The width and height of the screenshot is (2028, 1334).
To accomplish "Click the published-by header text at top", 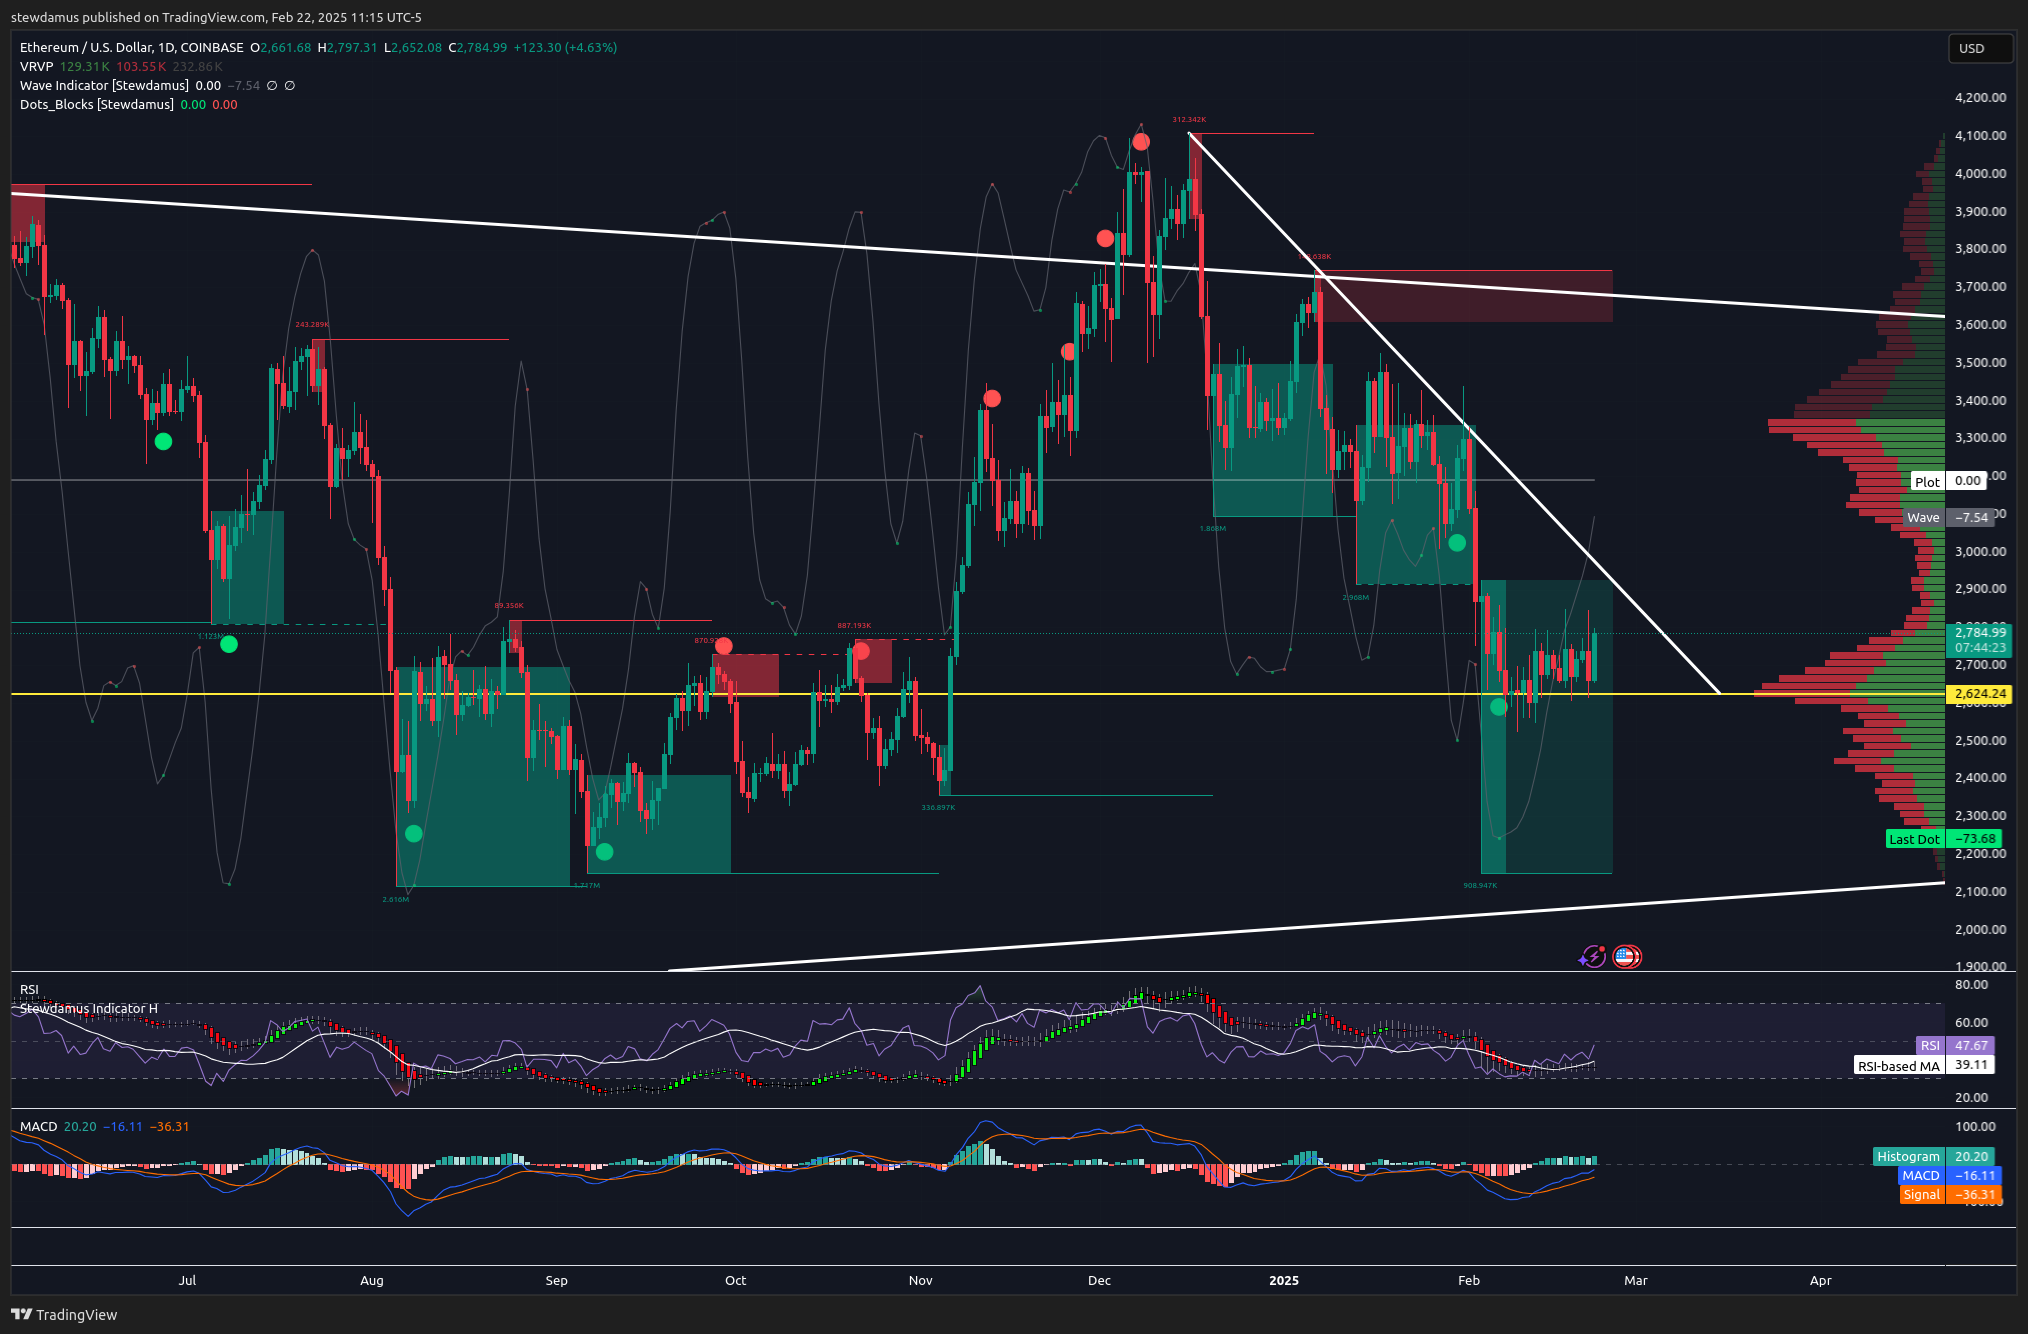I will click(x=216, y=17).
